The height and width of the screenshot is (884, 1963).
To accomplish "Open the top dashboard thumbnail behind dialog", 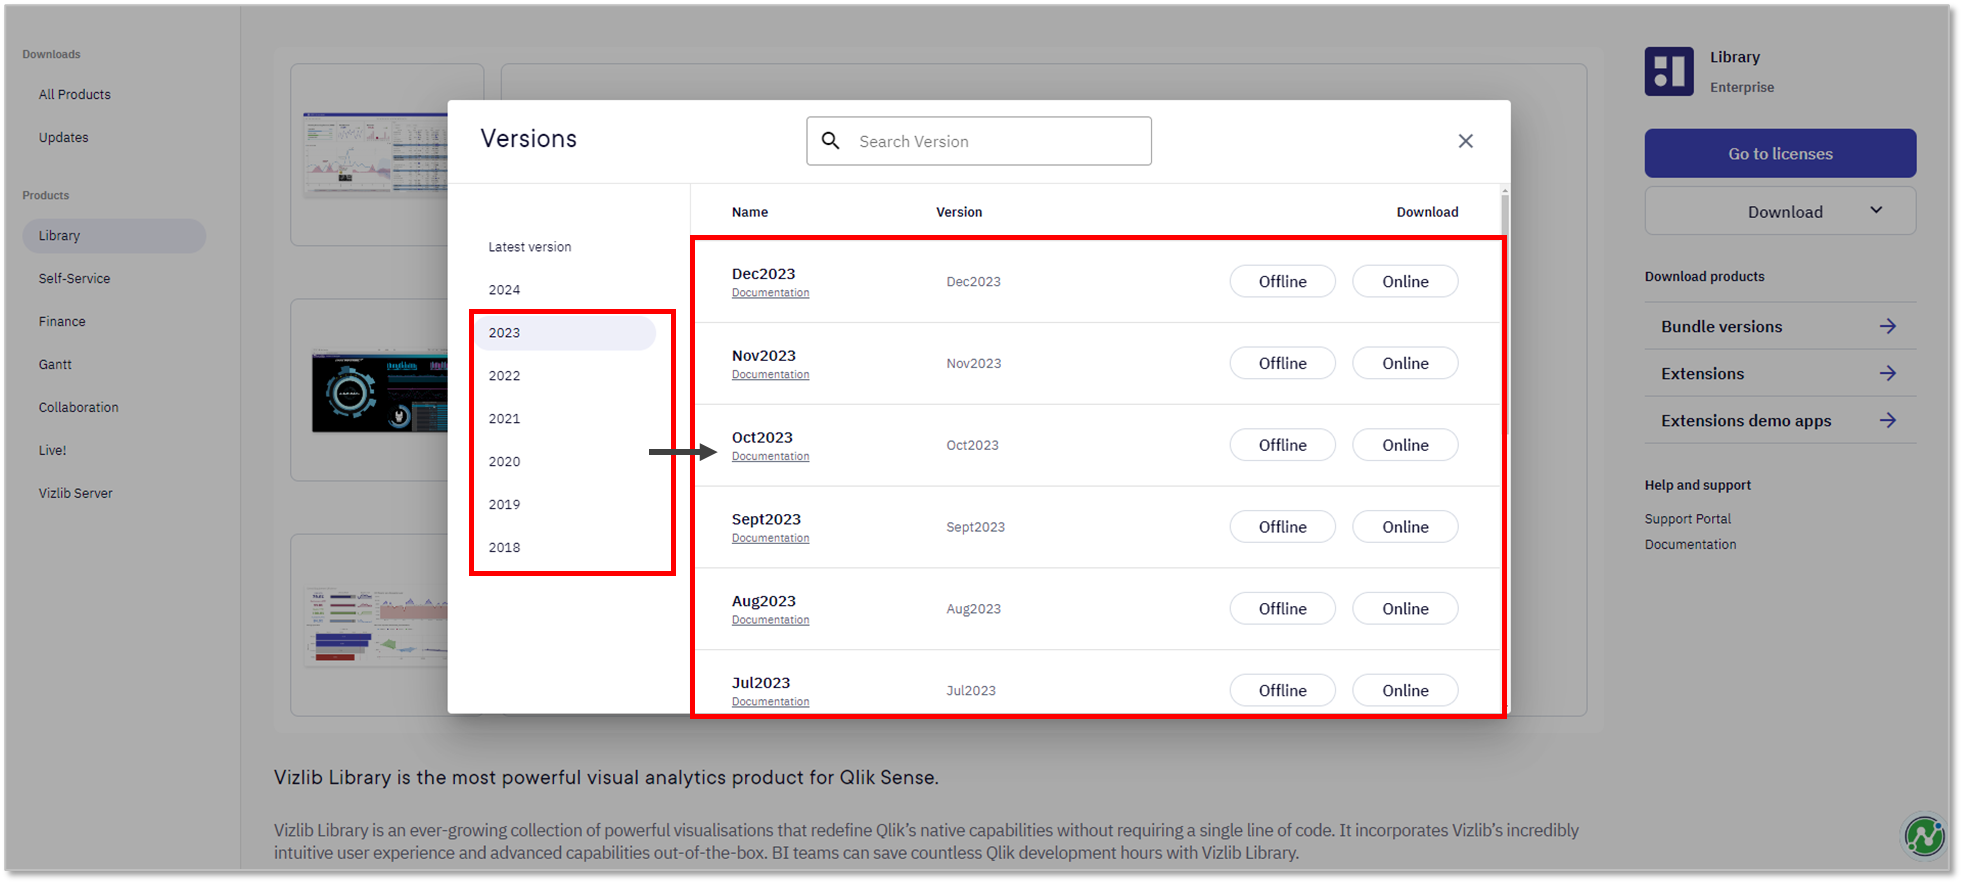I will coord(375,155).
